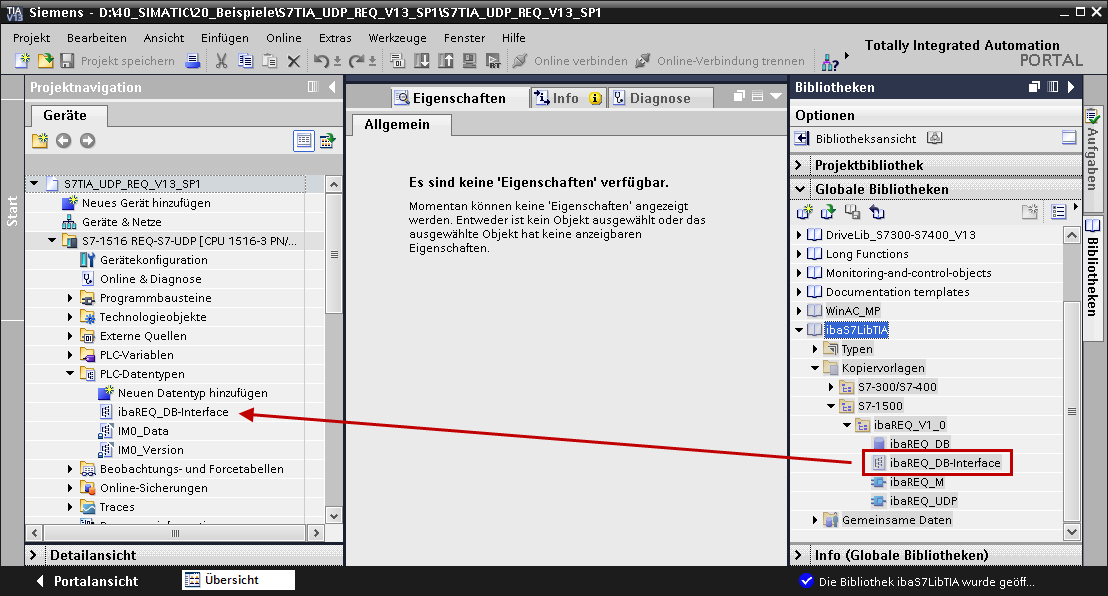Click download to device icon
This screenshot has height=596, width=1108.
[421, 61]
